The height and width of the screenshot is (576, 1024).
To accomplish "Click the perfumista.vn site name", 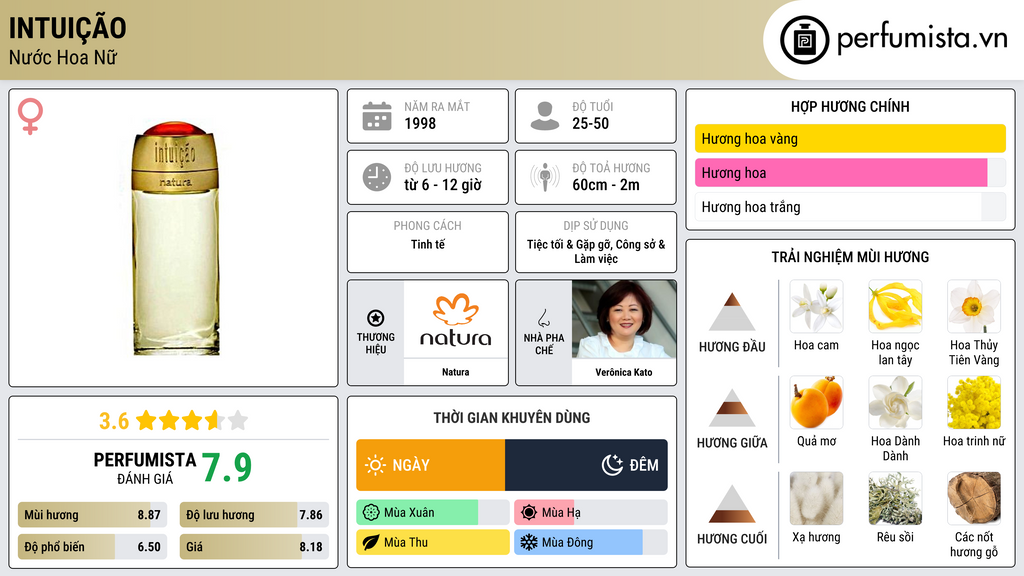I will (x=922, y=38).
